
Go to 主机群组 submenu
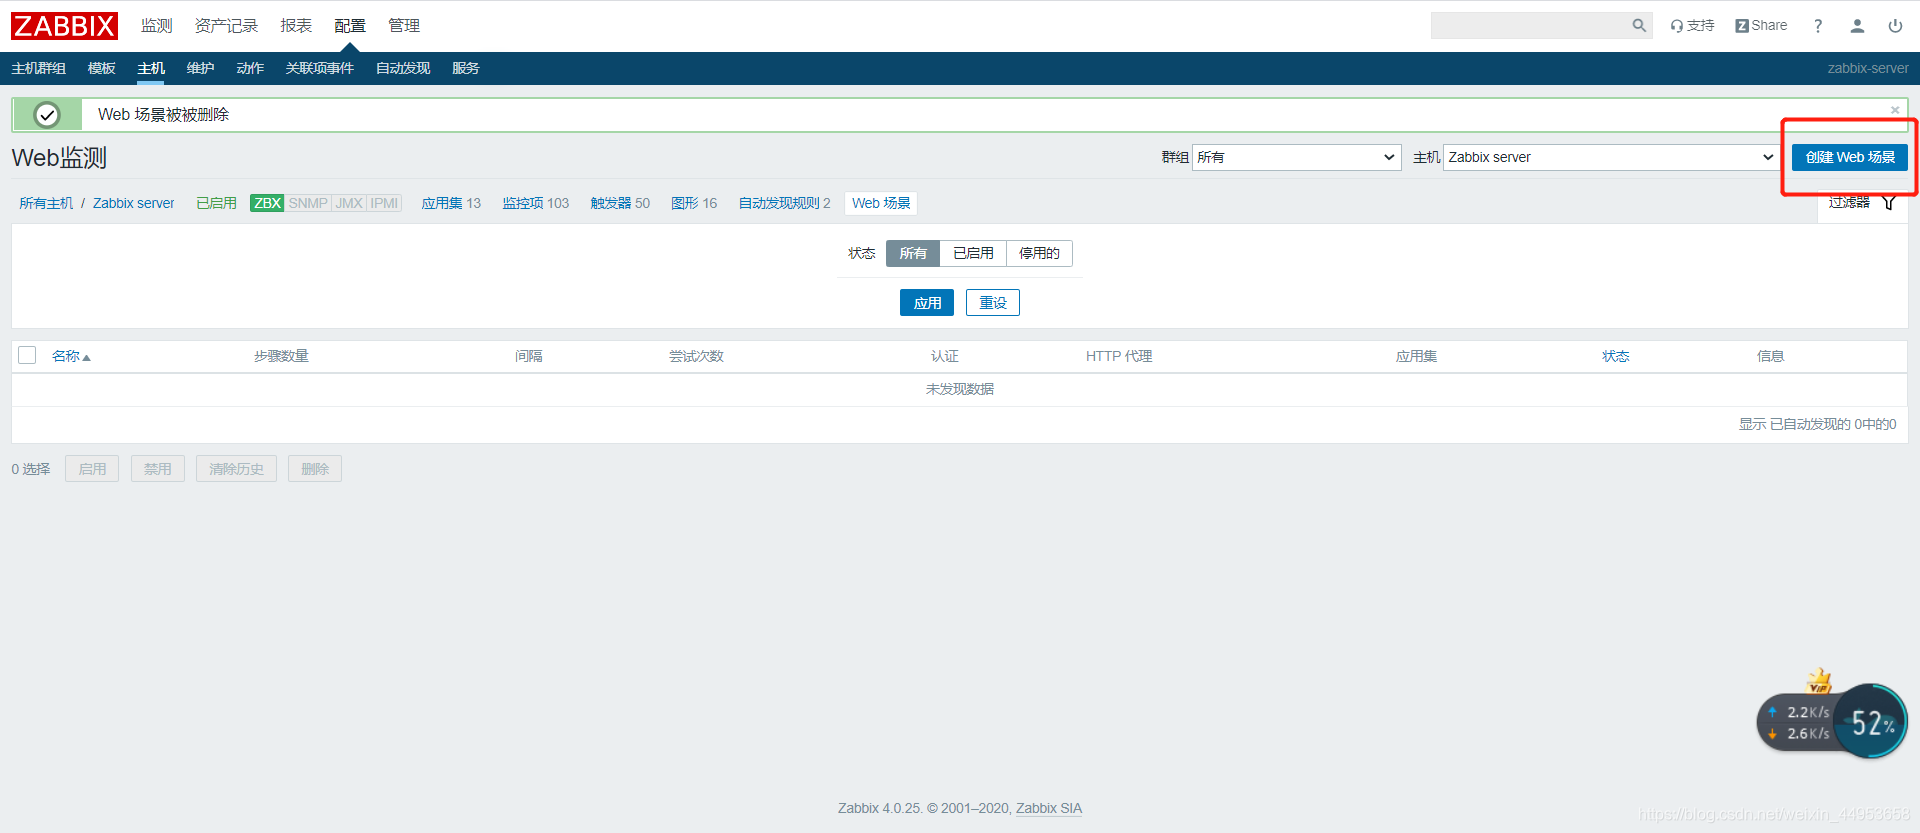tap(39, 68)
